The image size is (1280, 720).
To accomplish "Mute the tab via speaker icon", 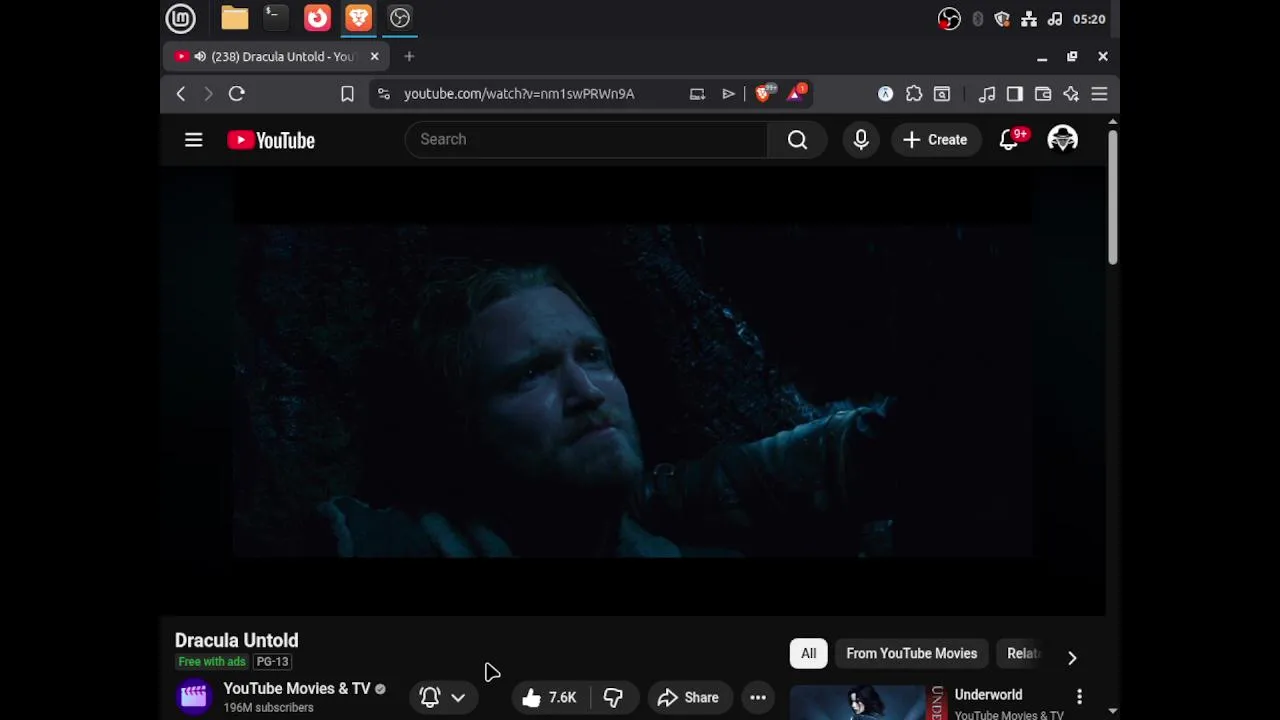I will (x=200, y=57).
